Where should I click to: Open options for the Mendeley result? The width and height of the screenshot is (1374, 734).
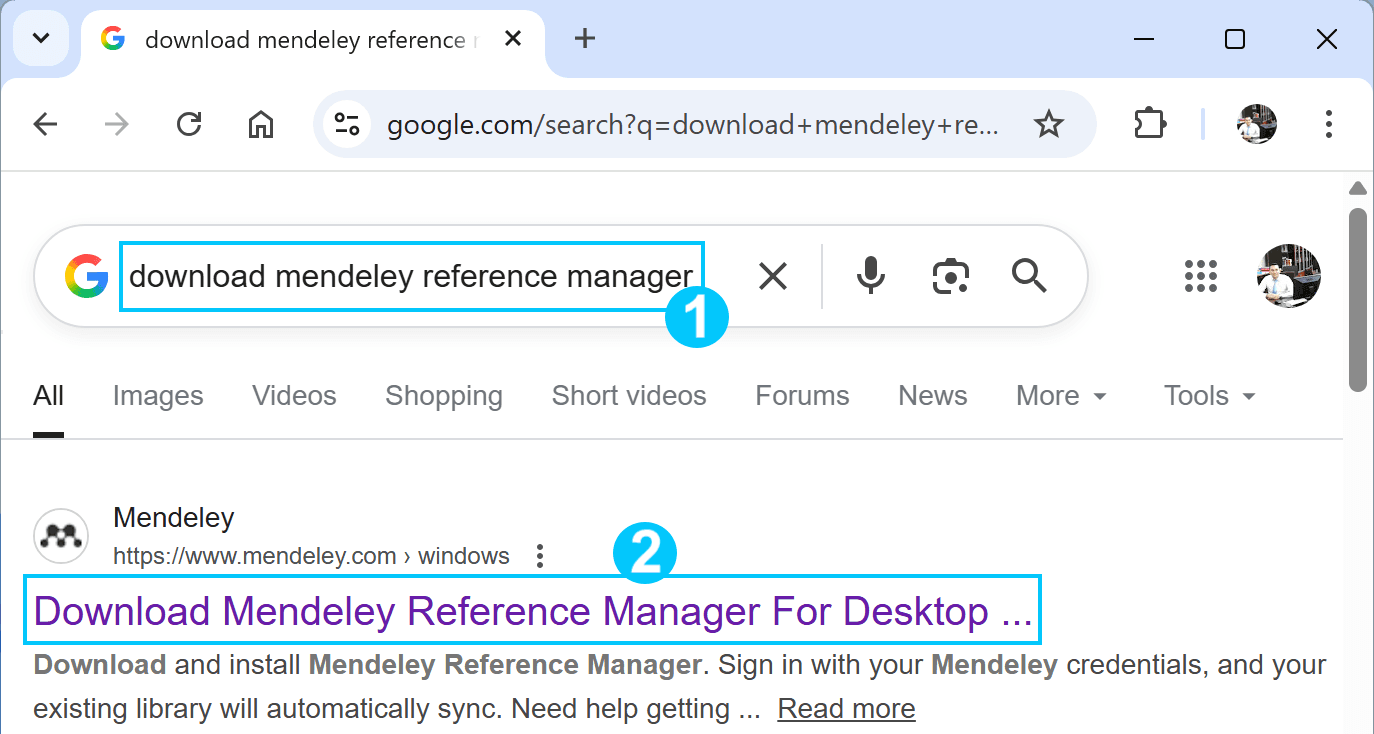tap(540, 556)
